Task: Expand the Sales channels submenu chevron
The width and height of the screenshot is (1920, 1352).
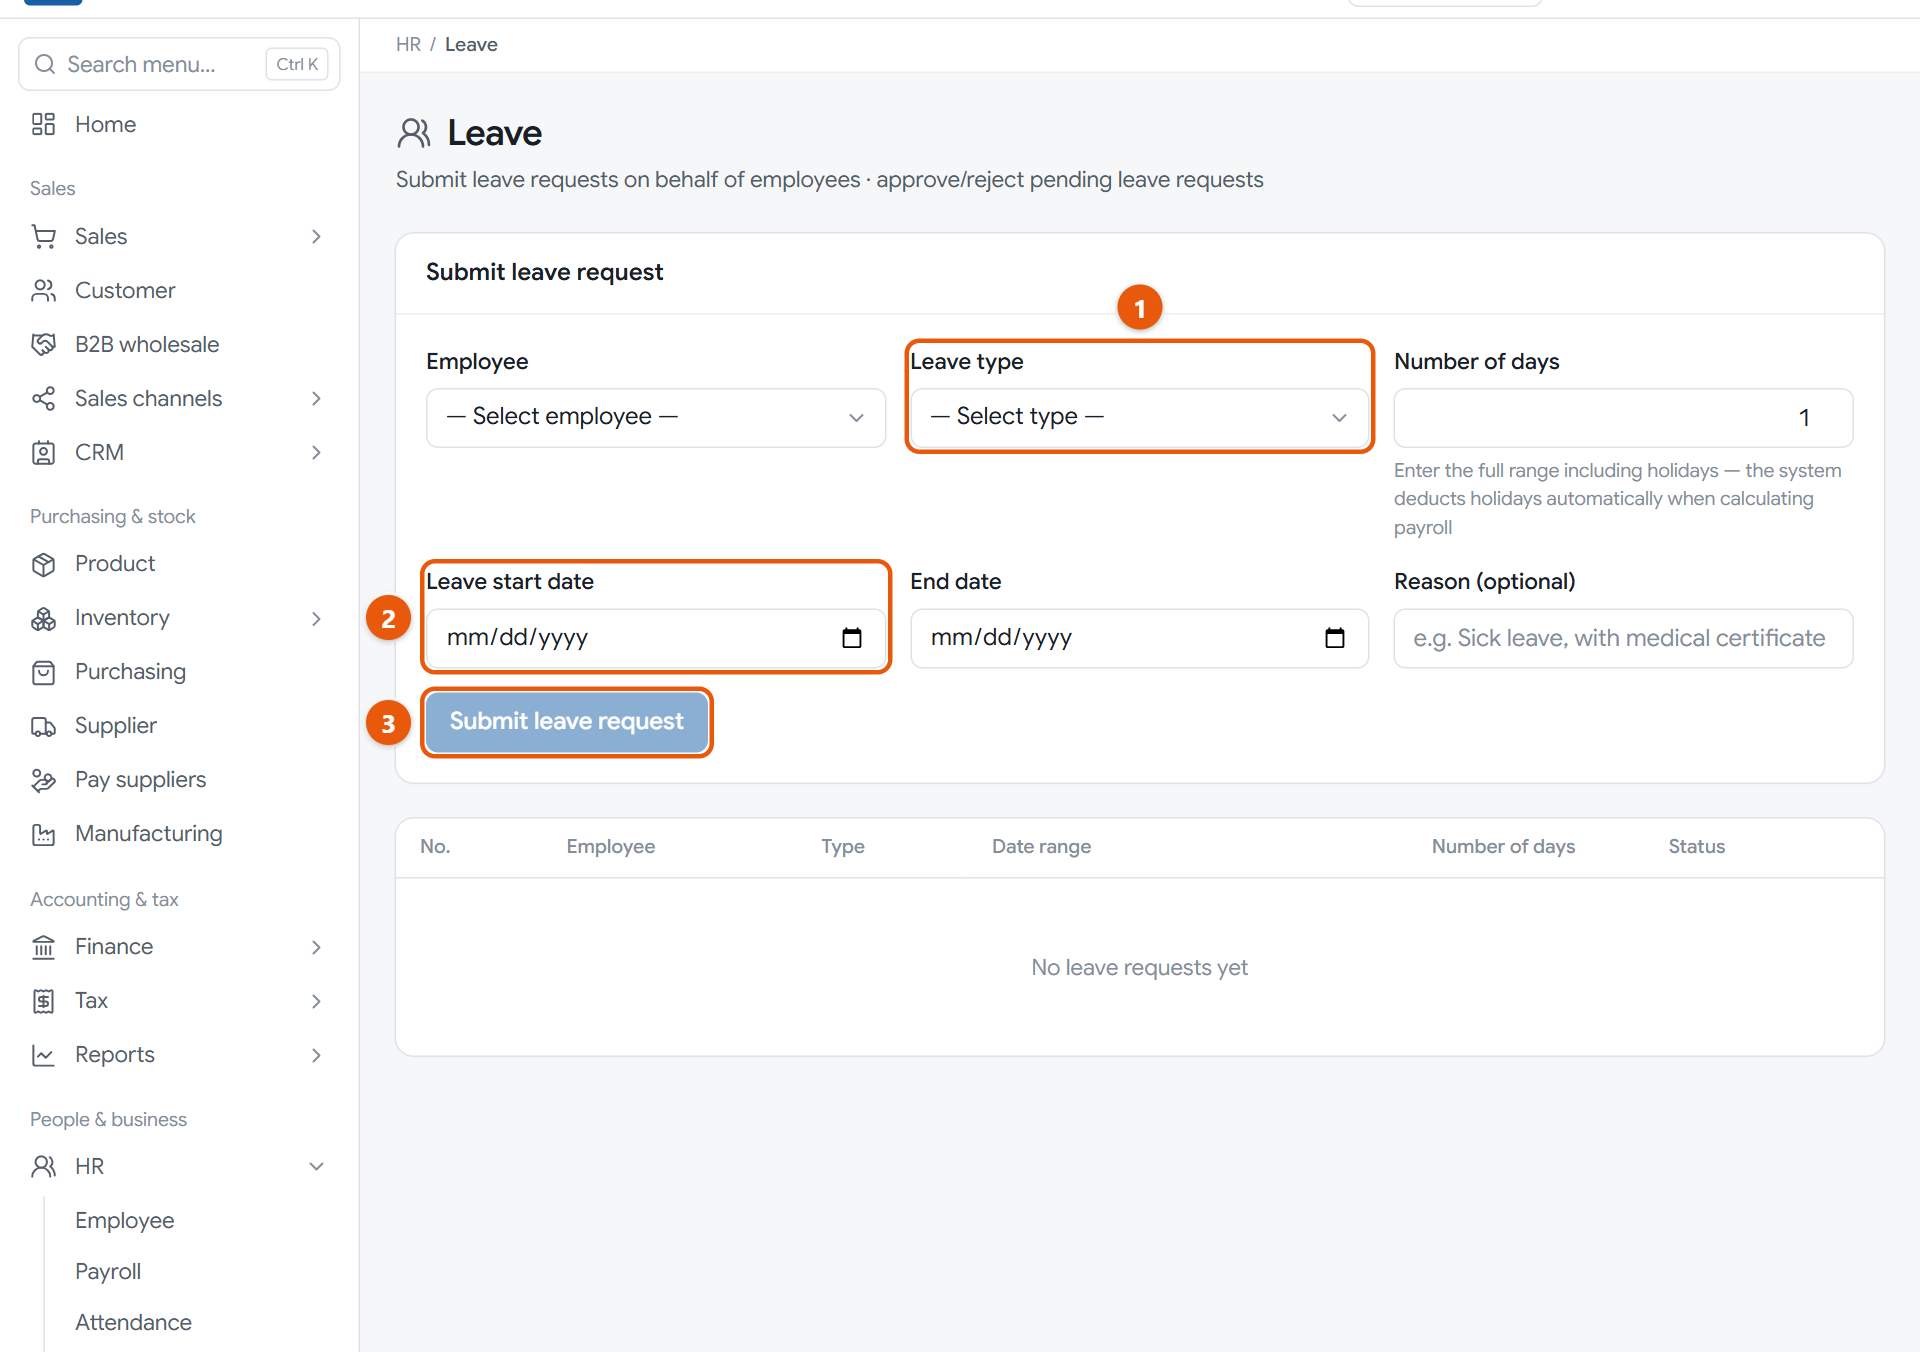Action: click(x=316, y=399)
